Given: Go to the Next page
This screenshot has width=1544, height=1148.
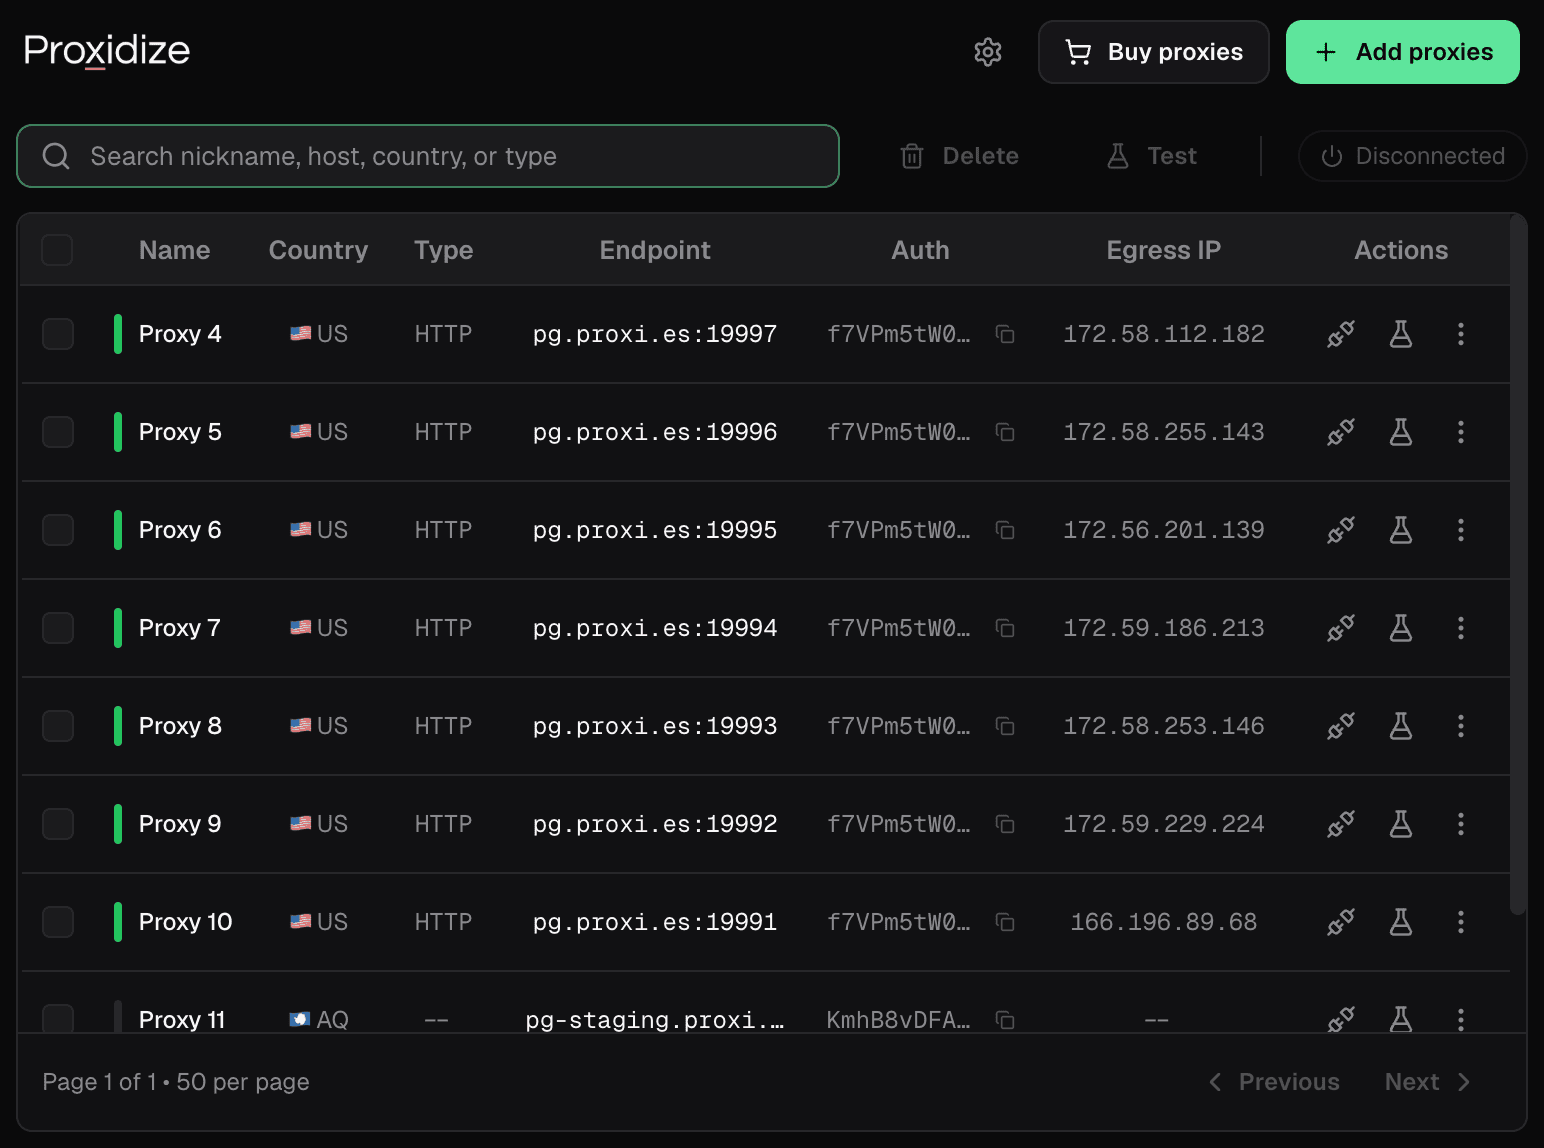Looking at the screenshot, I should (x=1427, y=1082).
